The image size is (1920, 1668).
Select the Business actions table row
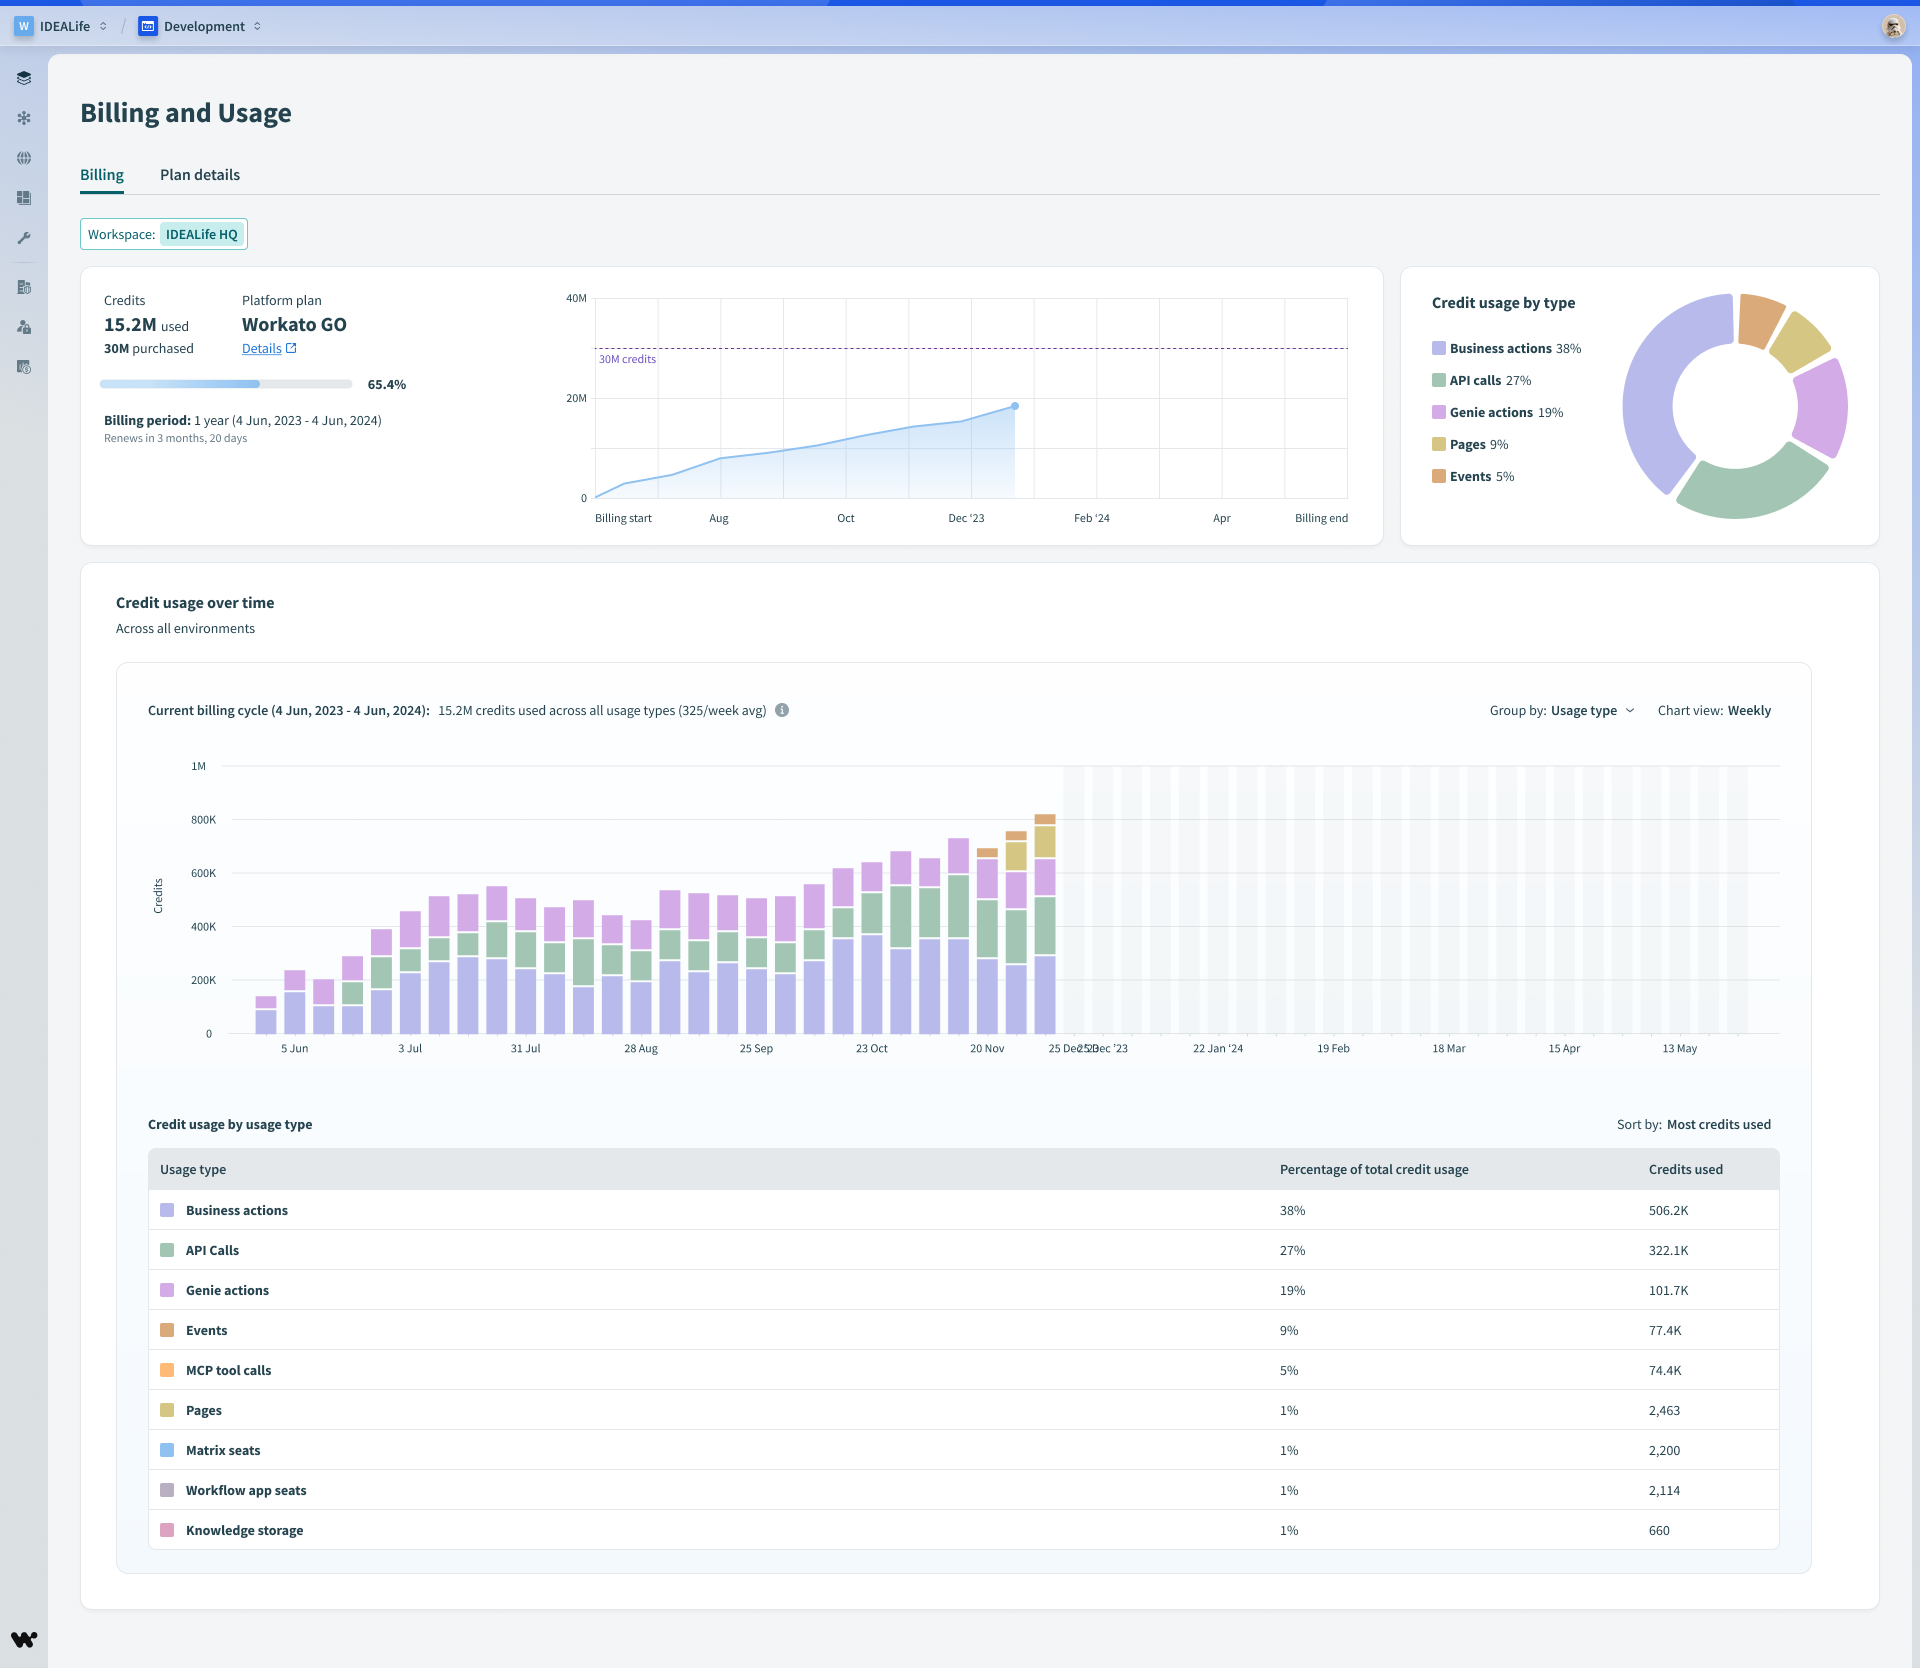[x=963, y=1210]
